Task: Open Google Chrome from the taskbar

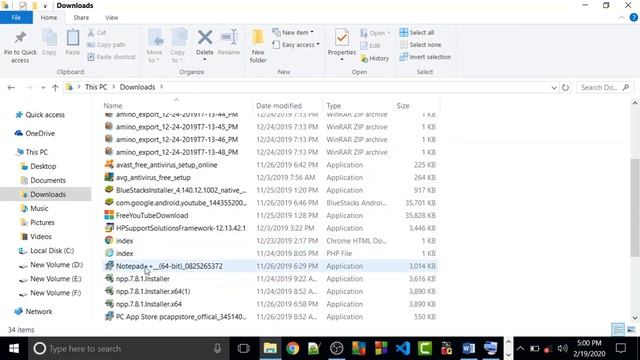Action: click(292, 349)
